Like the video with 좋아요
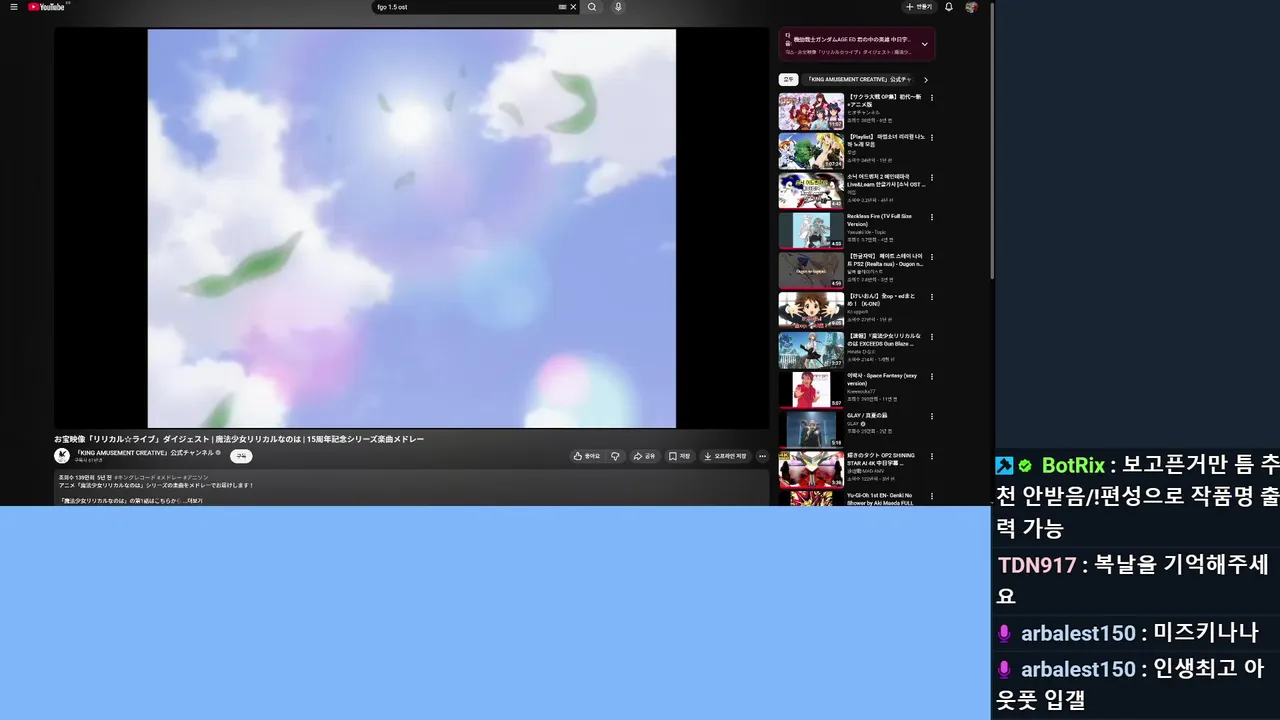 point(587,456)
